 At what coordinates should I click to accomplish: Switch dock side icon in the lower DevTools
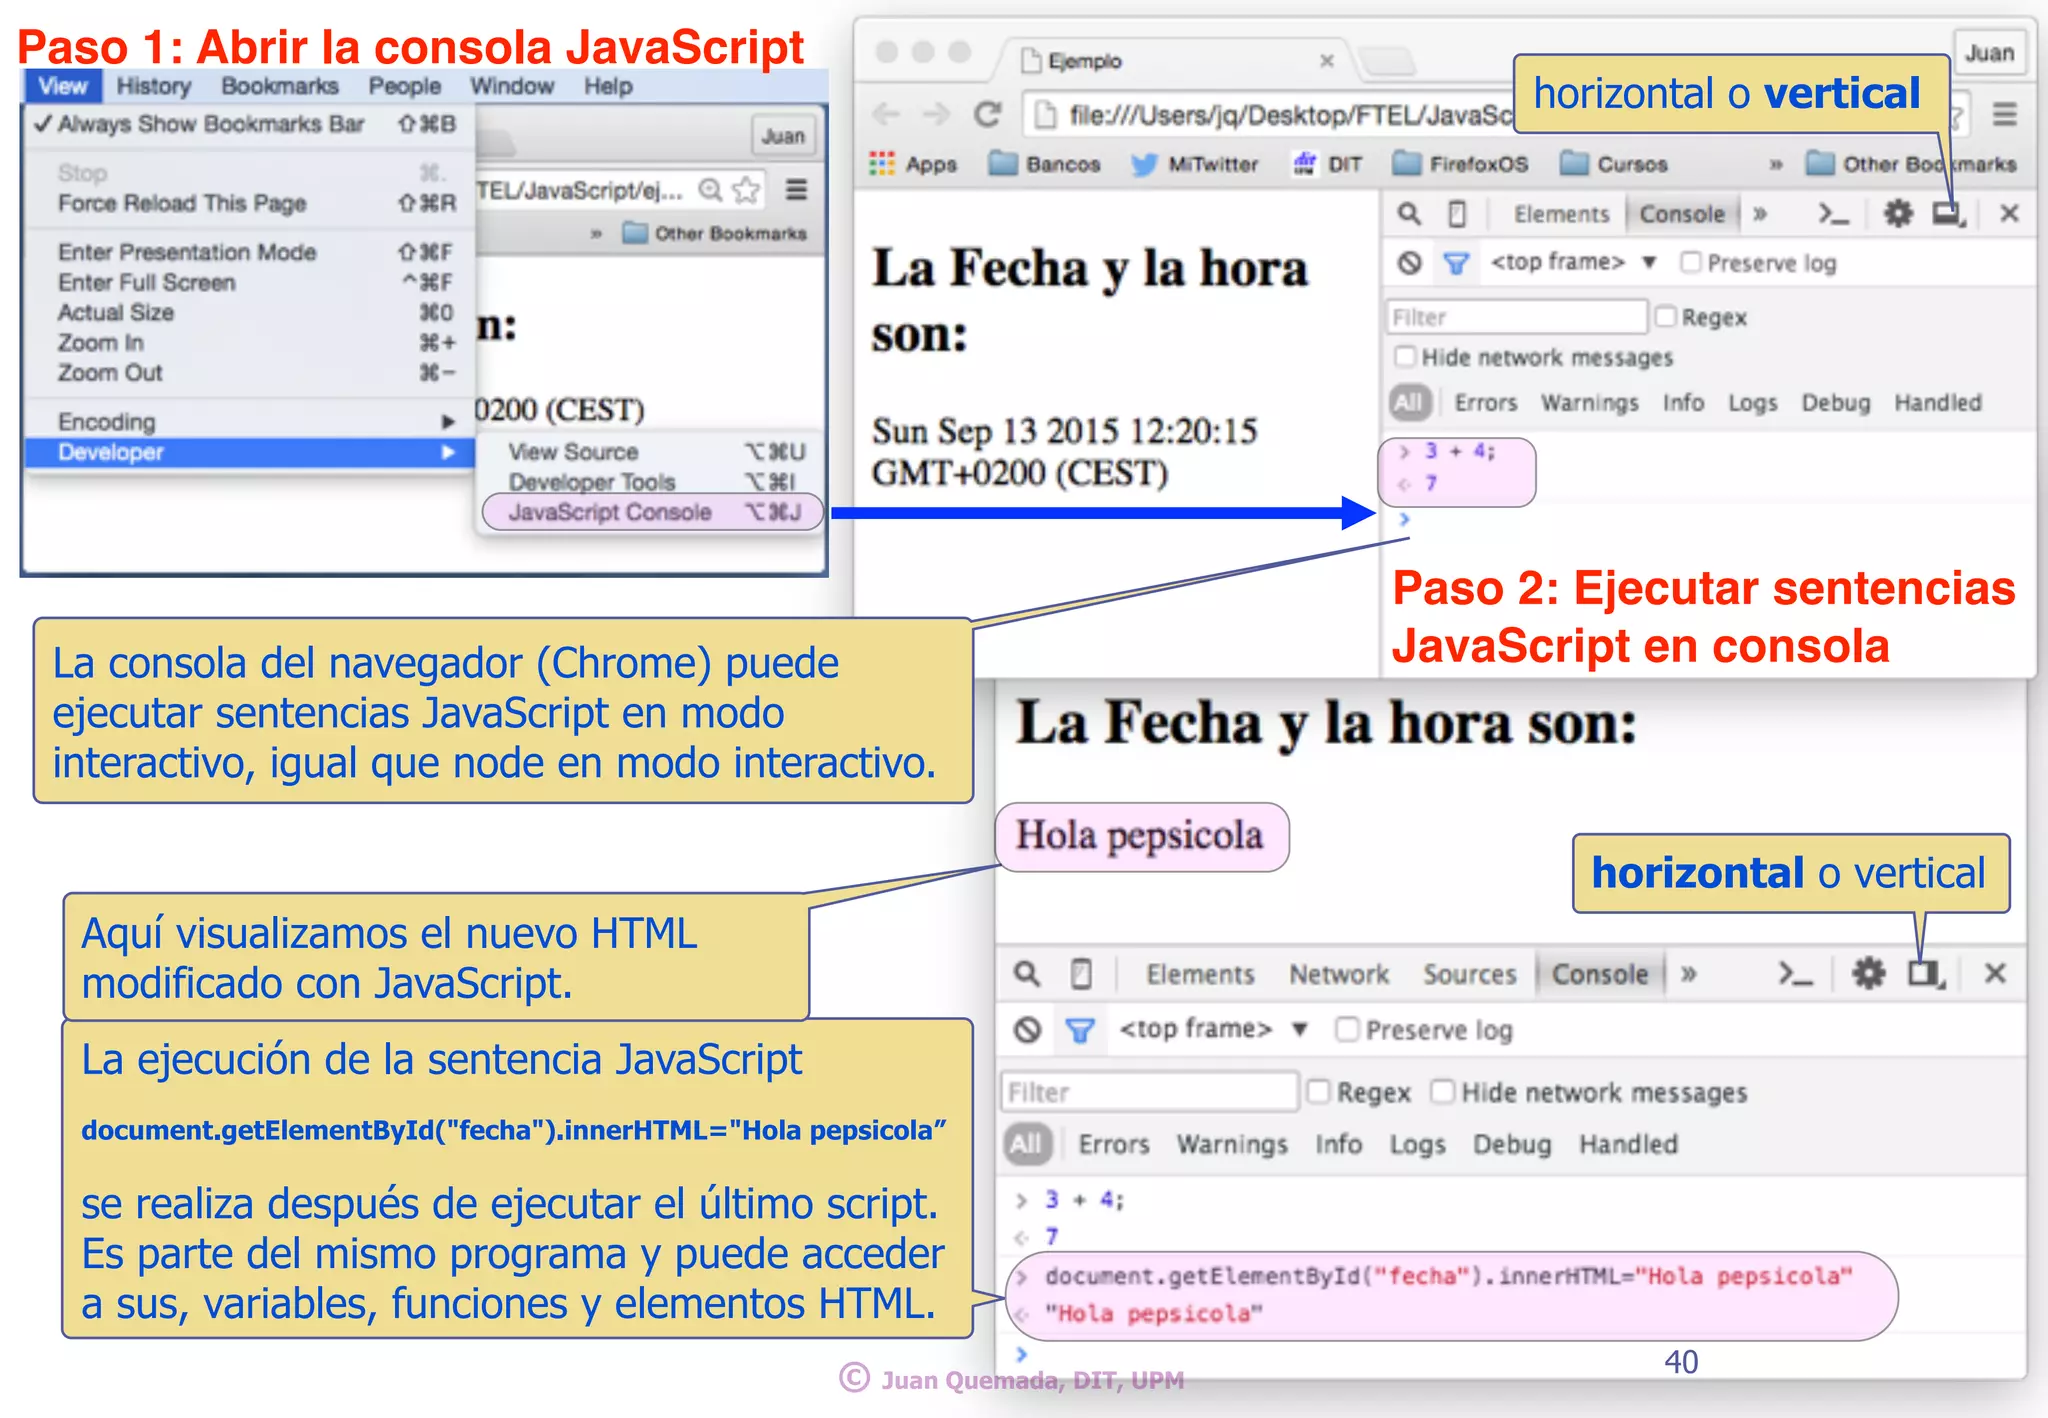pos(1926,973)
